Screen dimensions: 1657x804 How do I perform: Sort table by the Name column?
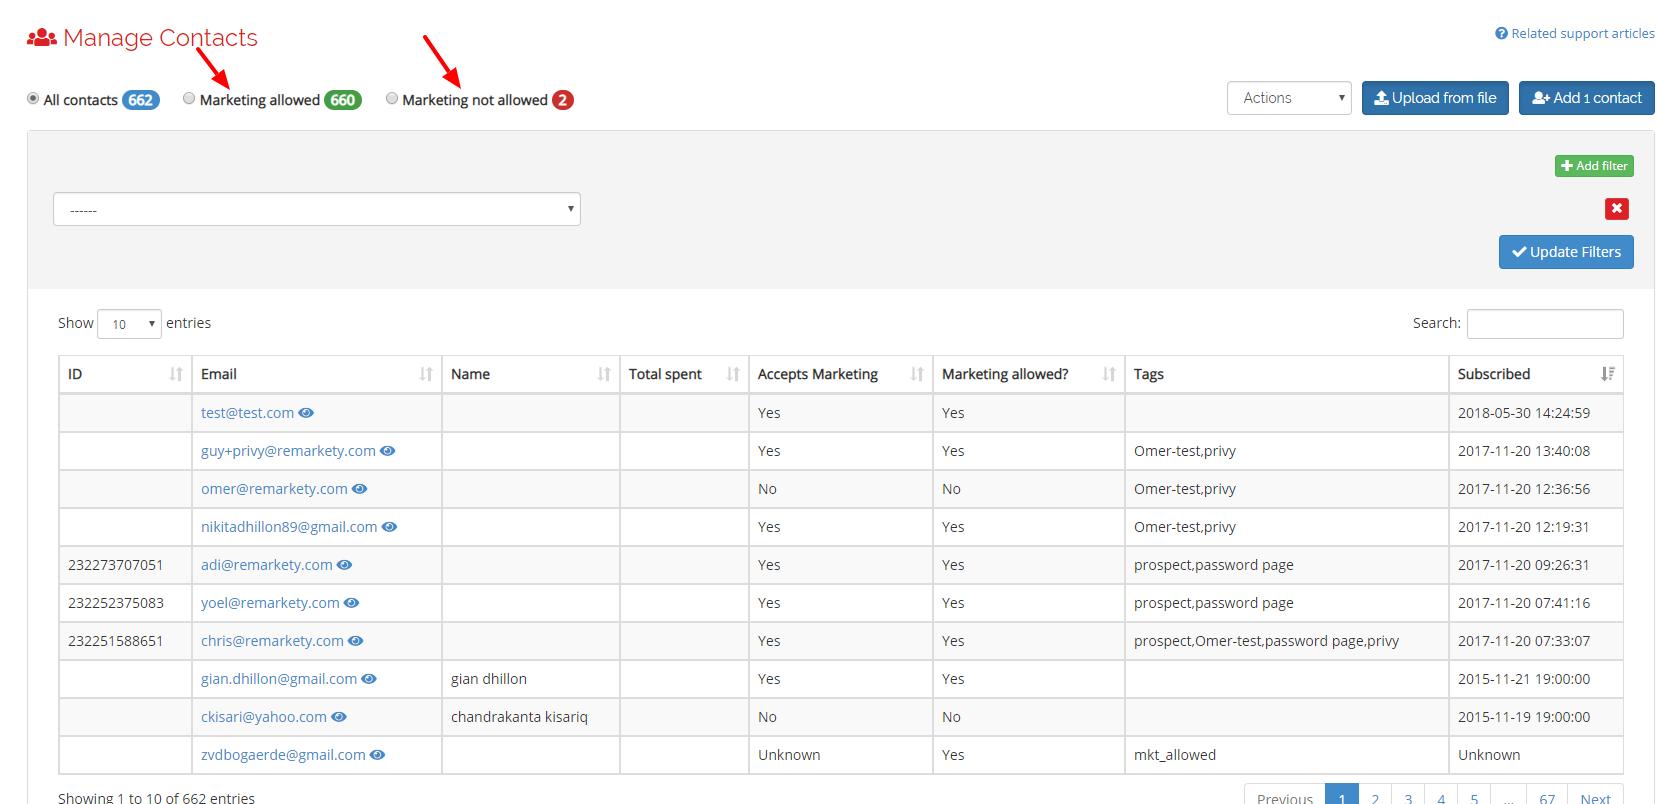[x=531, y=374]
